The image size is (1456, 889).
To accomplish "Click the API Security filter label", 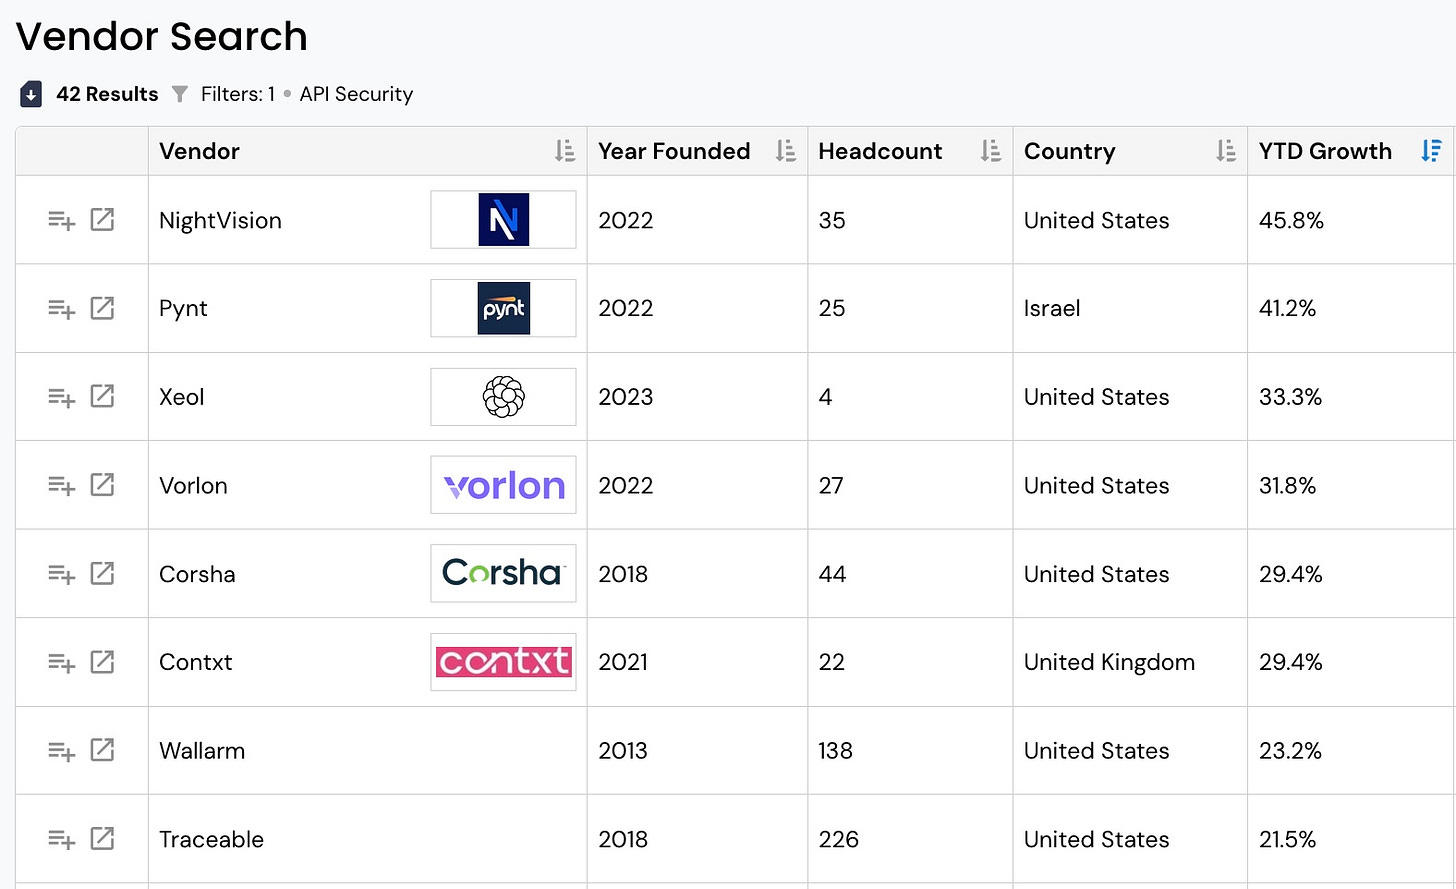I will click(356, 94).
